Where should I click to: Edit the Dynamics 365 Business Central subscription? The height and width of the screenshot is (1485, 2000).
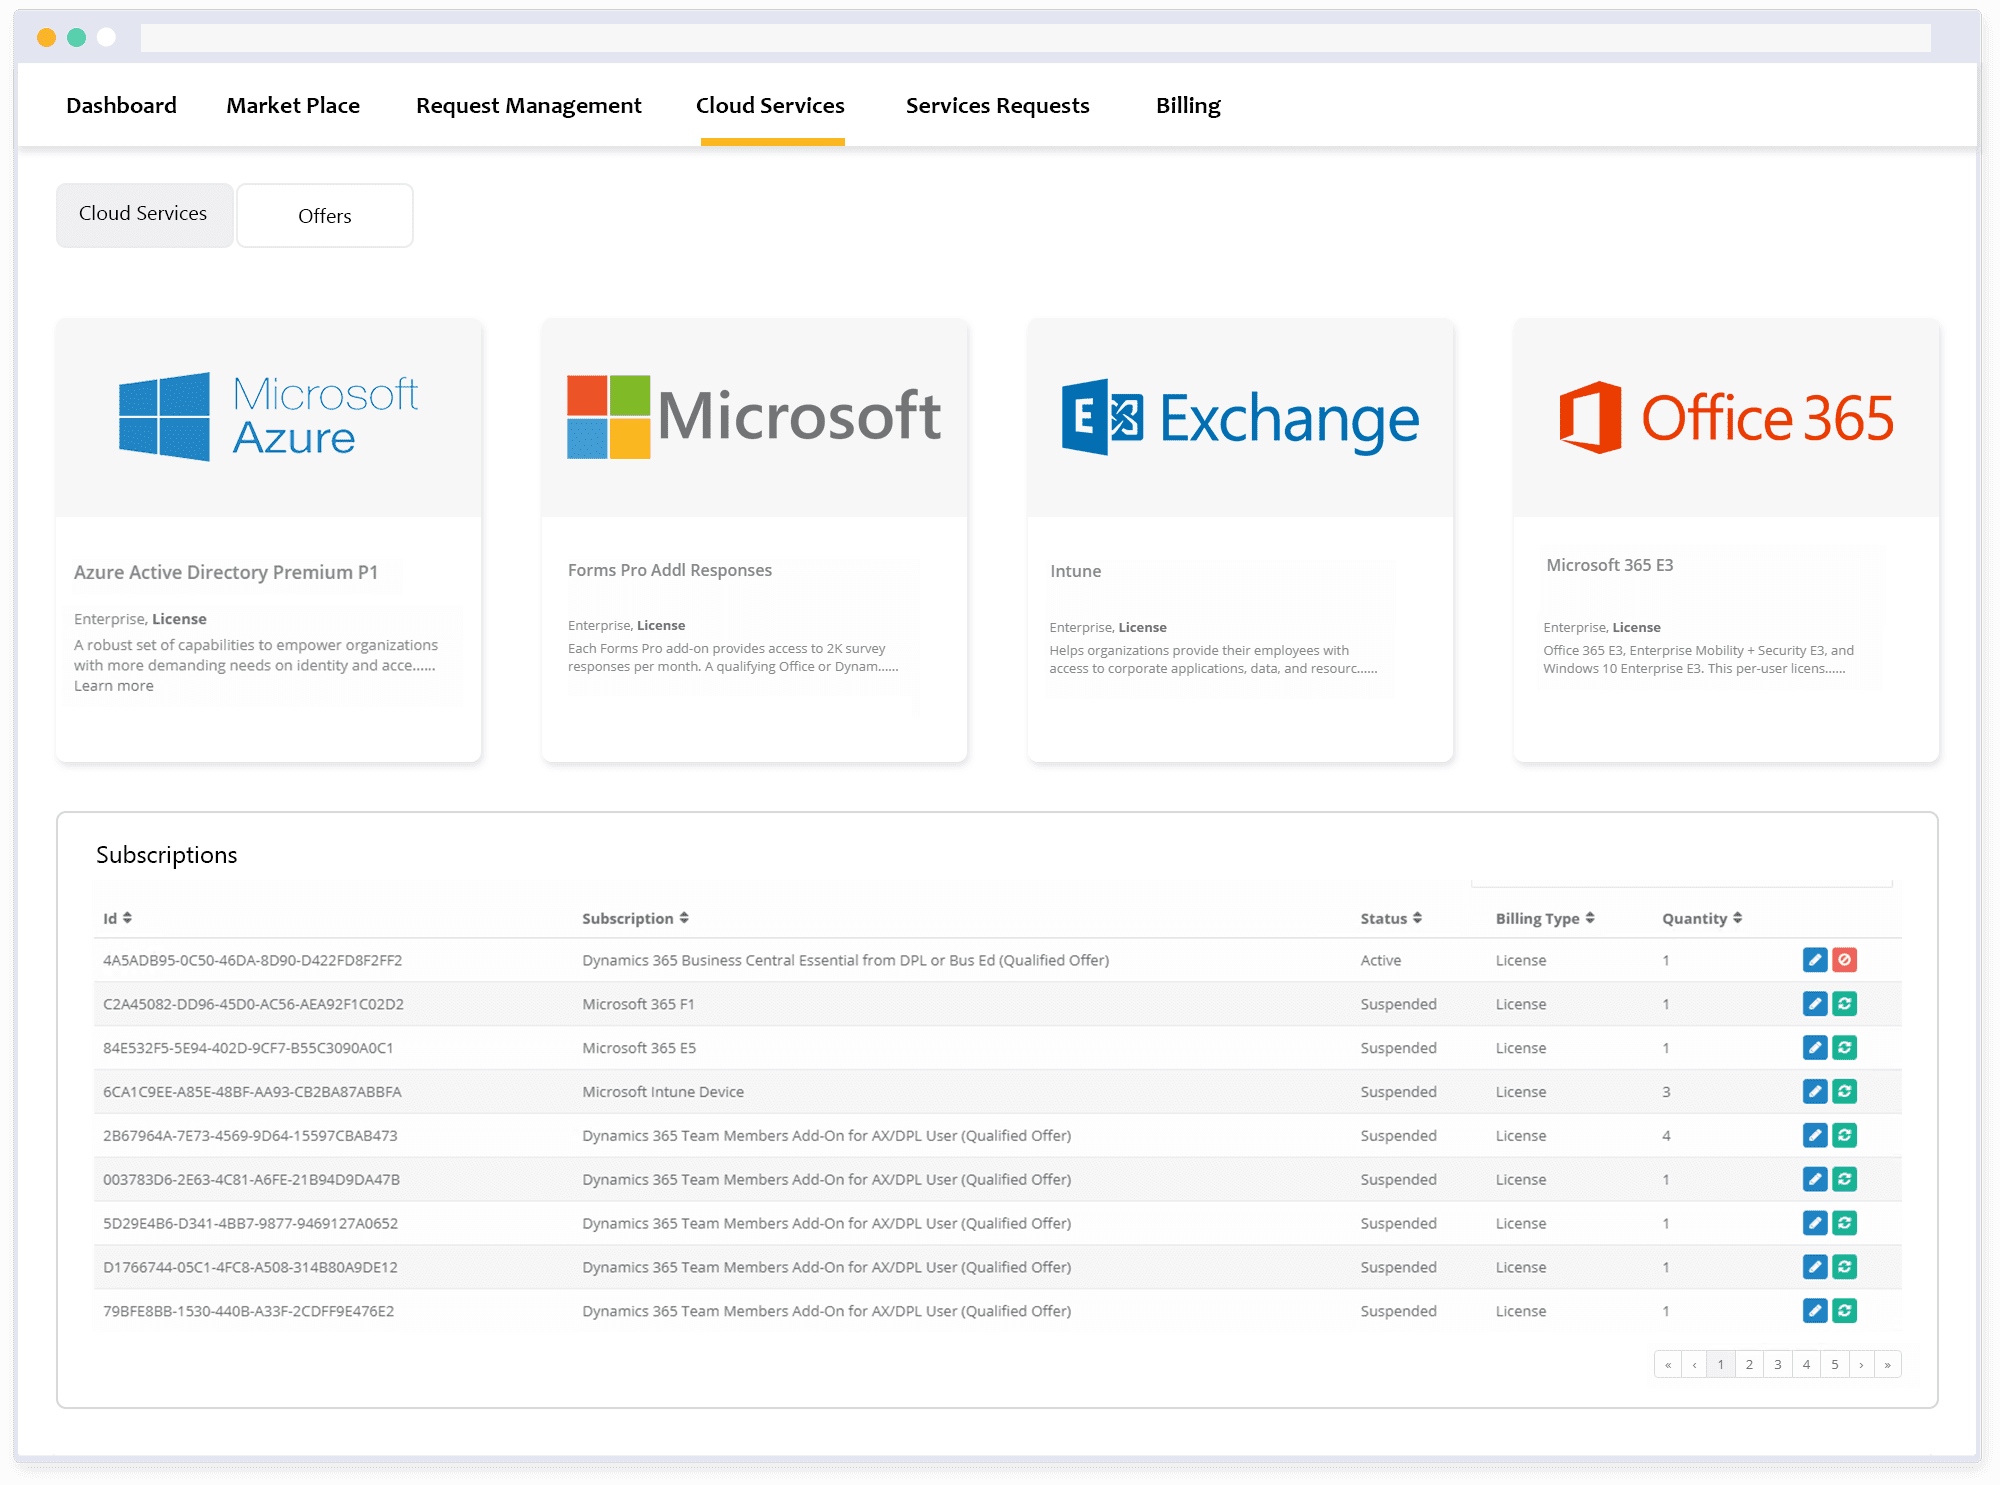coord(1815,959)
